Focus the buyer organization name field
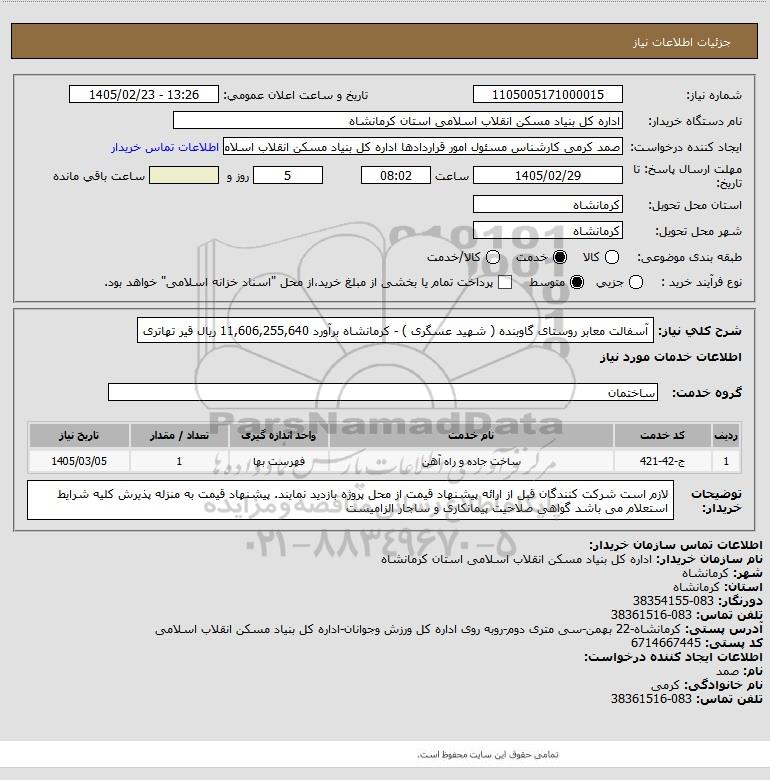The image size is (770, 780). pos(398,121)
